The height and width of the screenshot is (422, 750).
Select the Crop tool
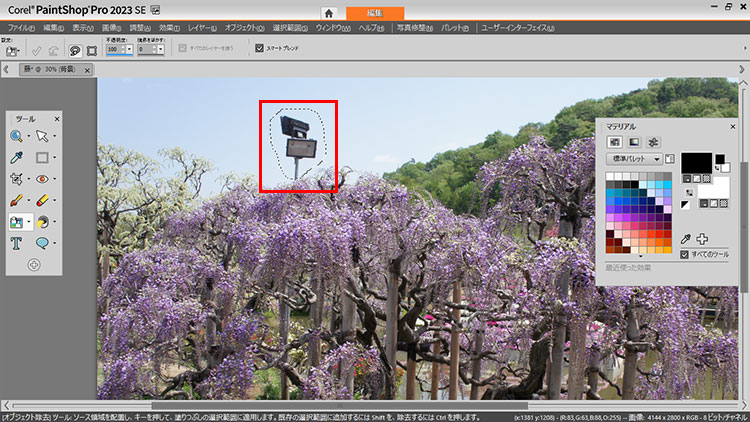point(17,178)
